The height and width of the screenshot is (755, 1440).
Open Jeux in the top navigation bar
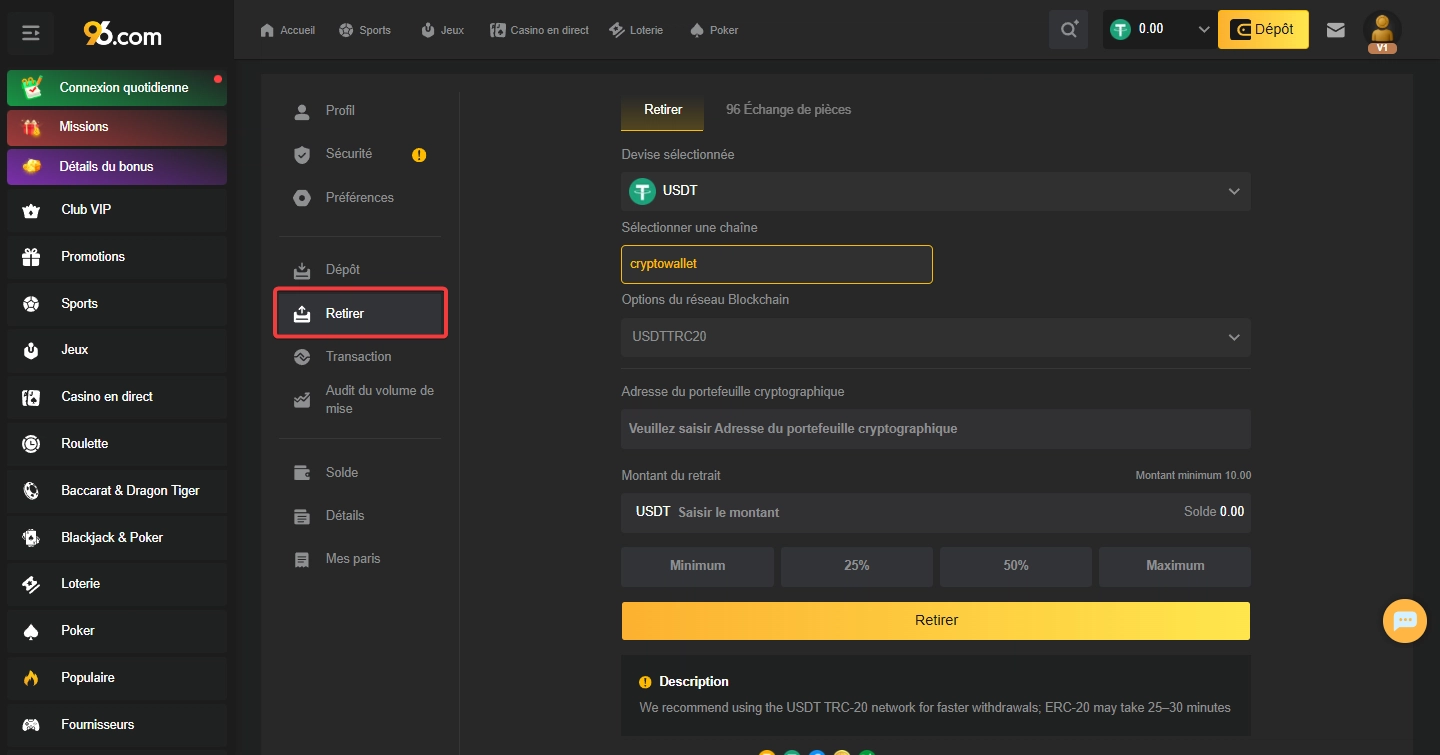pyautogui.click(x=442, y=30)
